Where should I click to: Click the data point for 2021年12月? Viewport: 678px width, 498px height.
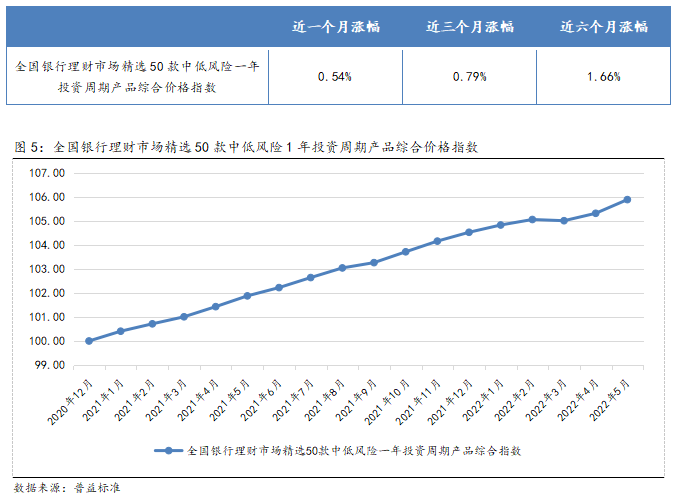469,232
